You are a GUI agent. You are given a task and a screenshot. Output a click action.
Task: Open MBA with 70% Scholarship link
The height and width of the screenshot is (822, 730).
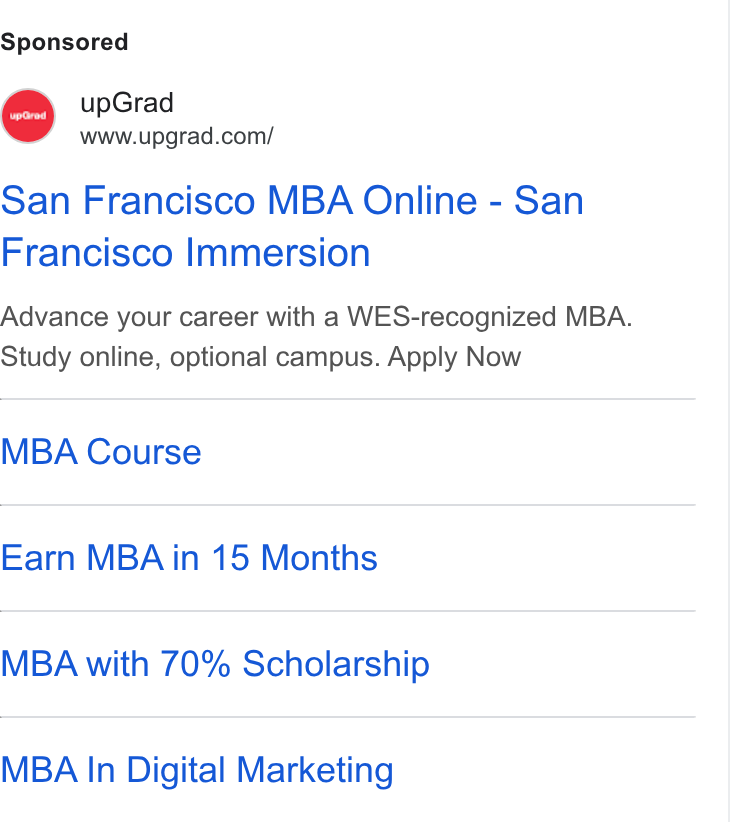[215, 664]
